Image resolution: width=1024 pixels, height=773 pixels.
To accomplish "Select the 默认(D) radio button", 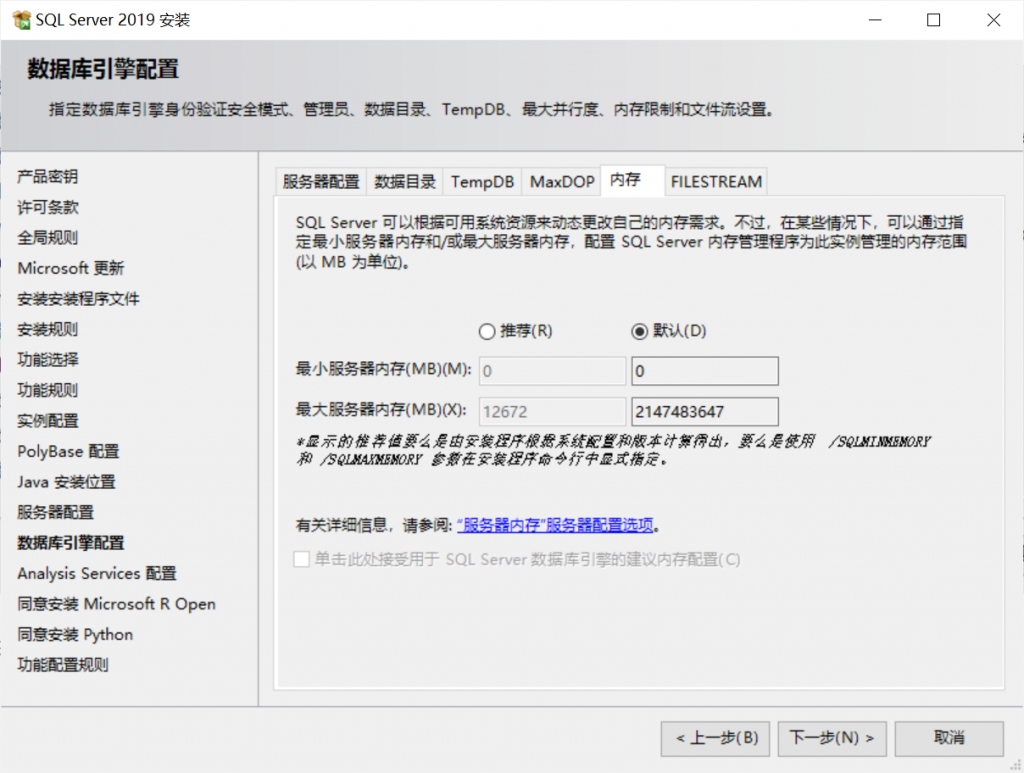I will 639,331.
